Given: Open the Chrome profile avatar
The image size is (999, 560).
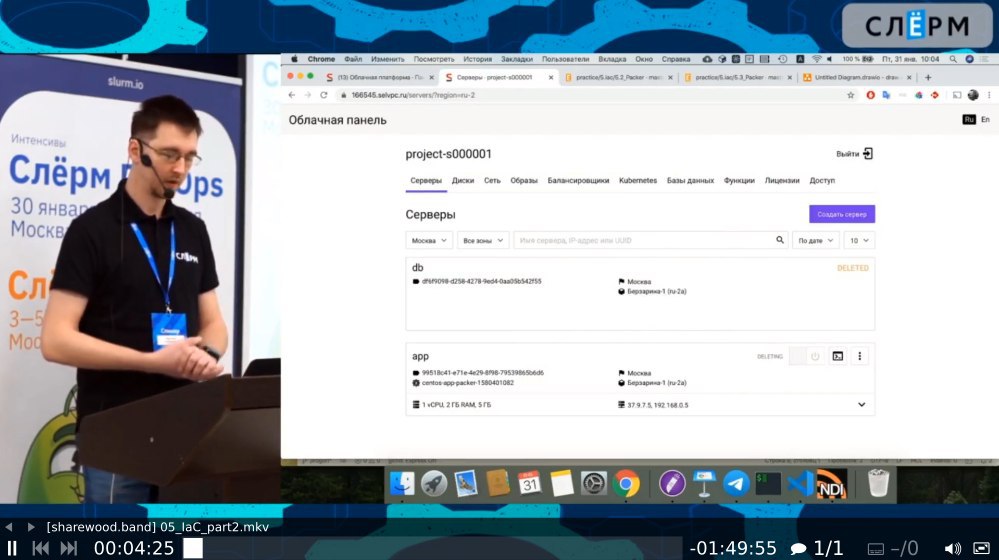Looking at the screenshot, I should [x=973, y=95].
